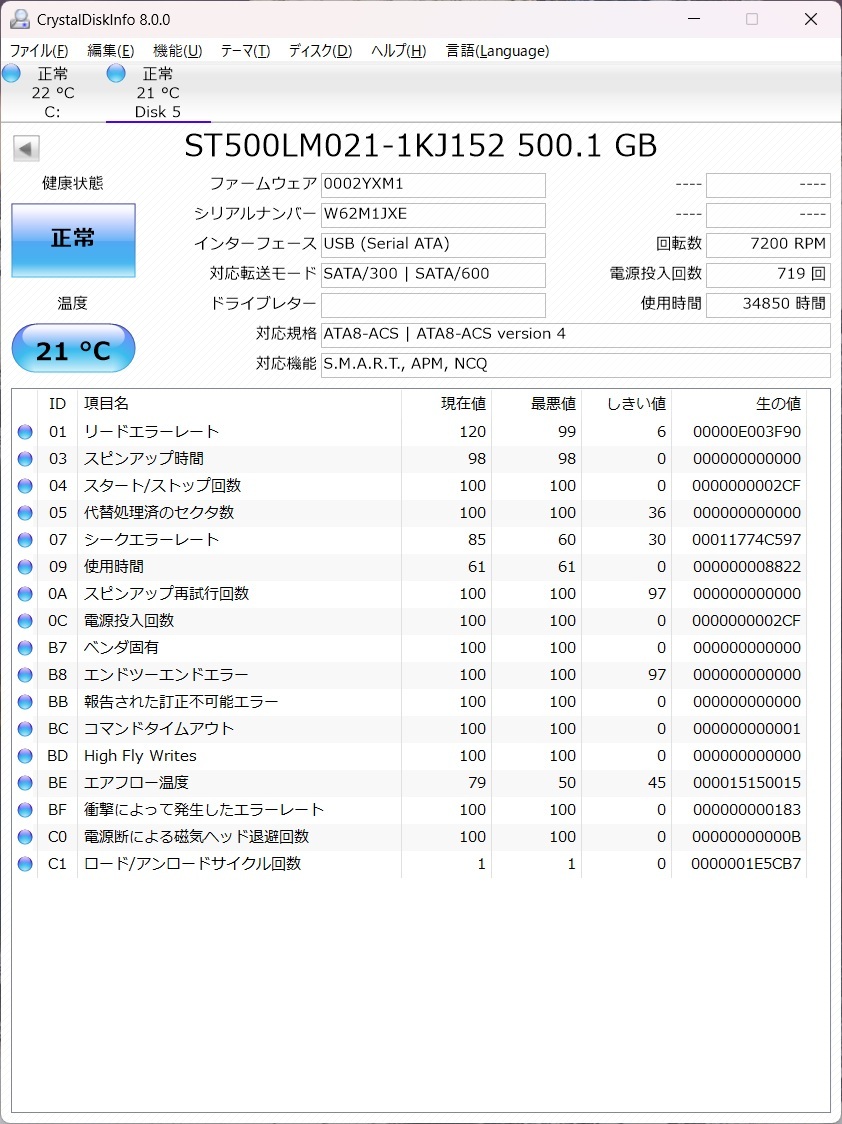Click status orb of row BC コマンドタイムアウト
Image resolution: width=842 pixels, height=1124 pixels.
click(x=25, y=729)
